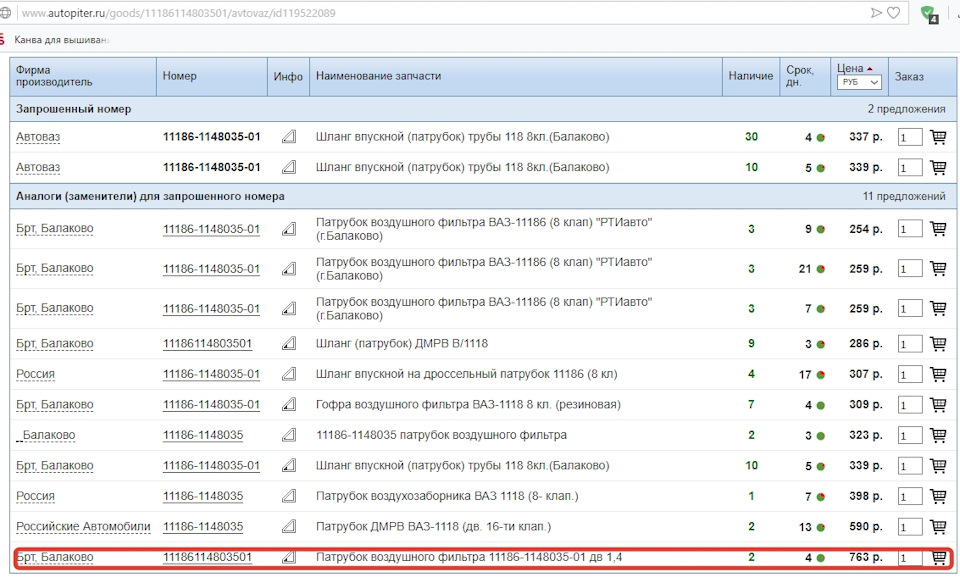Screen dimensions: 960x583
Task: Click quantity field in the 254 р. row
Action: [910, 230]
